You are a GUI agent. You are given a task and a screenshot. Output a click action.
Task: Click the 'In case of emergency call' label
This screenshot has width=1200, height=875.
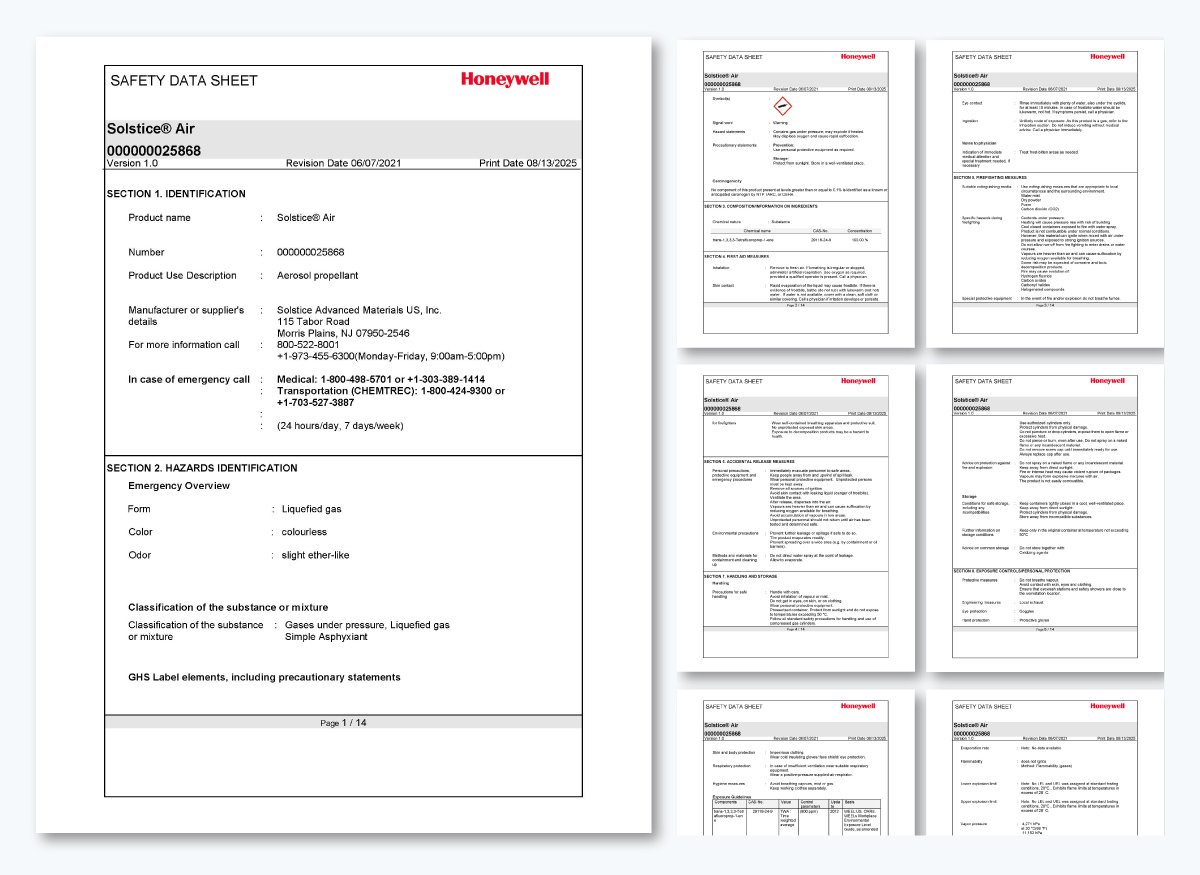[189, 380]
